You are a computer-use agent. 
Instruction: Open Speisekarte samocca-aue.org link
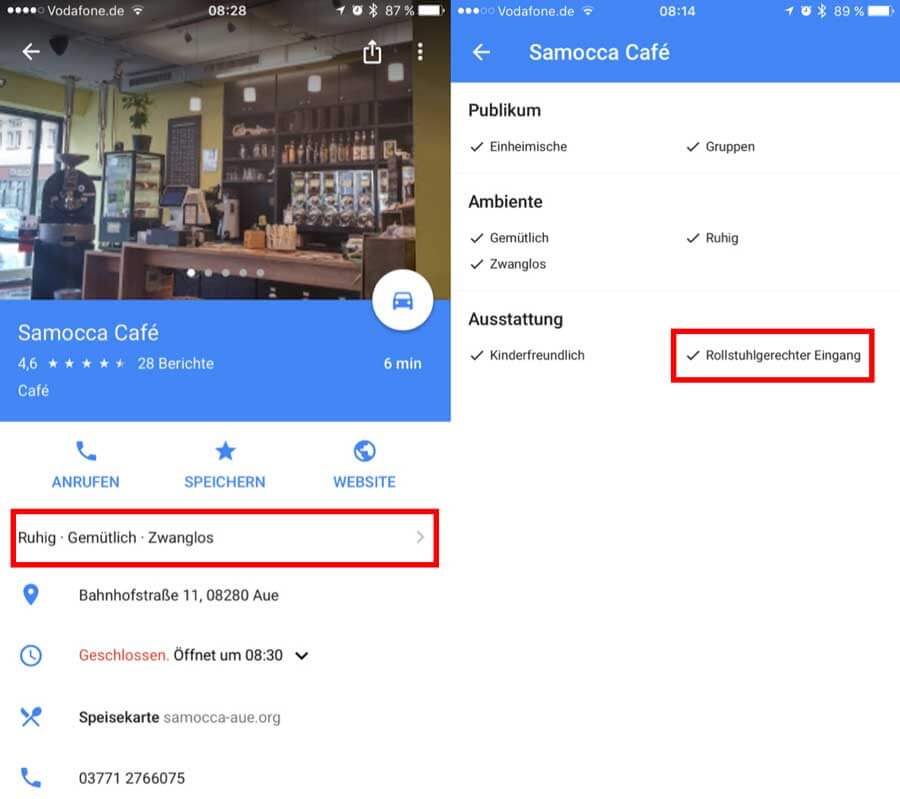coord(180,717)
